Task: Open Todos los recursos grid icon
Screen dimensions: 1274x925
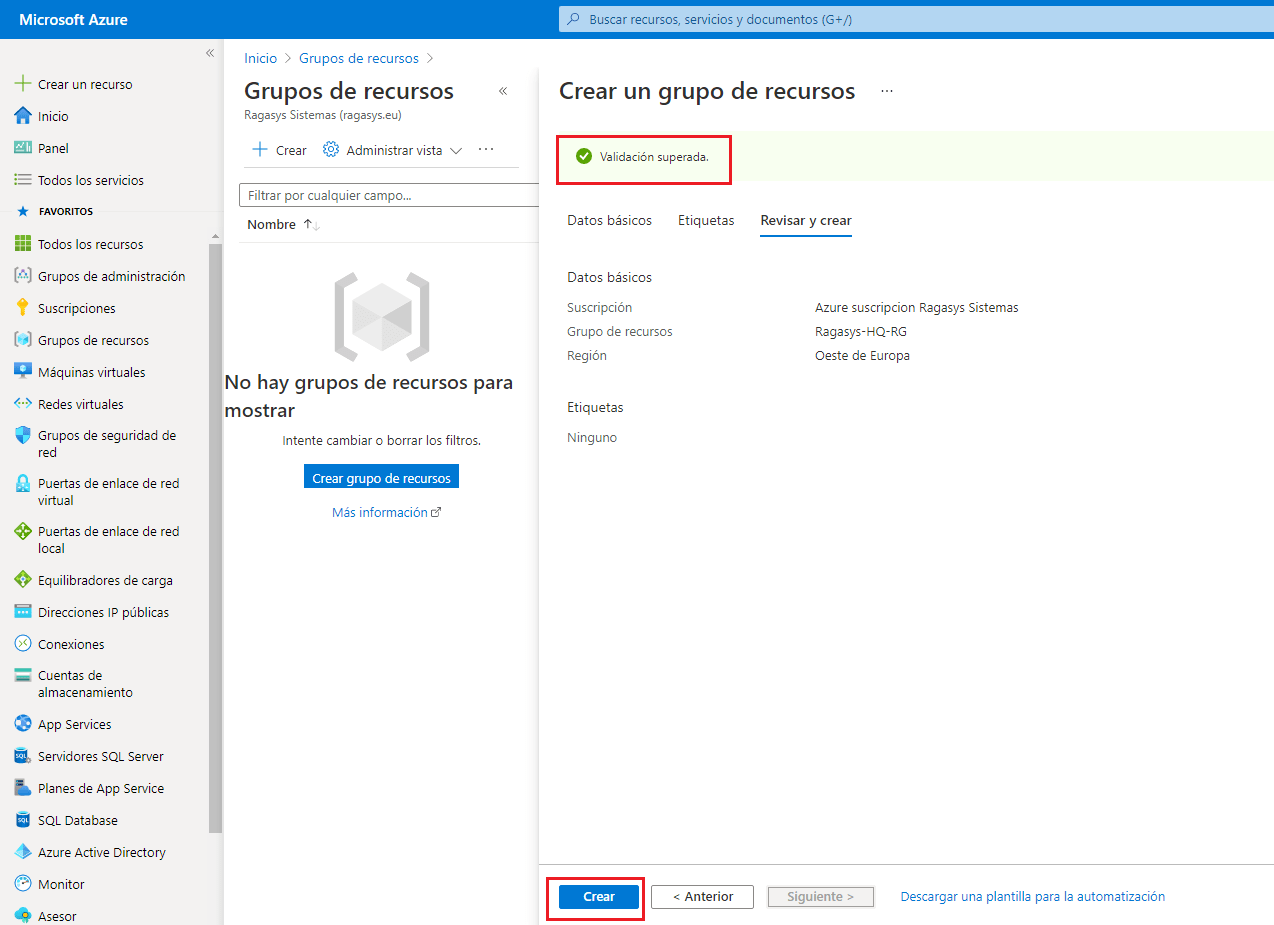Action: (23, 244)
